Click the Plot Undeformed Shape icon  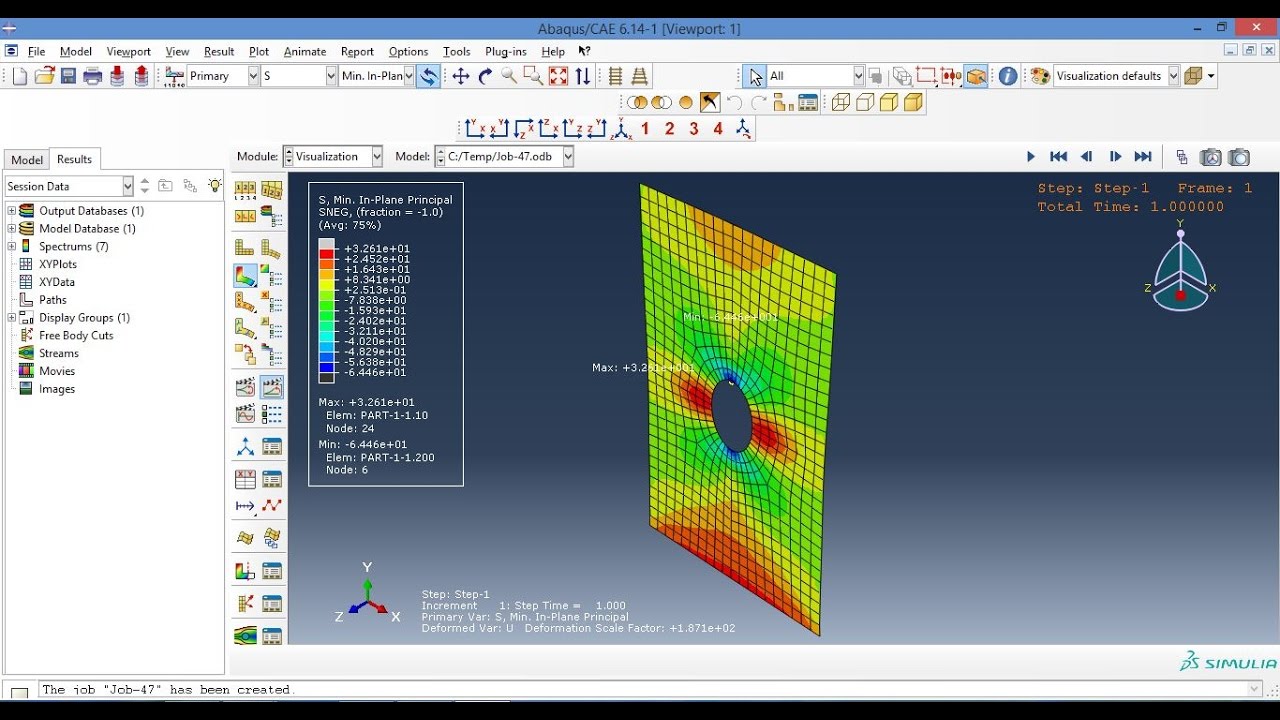coord(245,248)
